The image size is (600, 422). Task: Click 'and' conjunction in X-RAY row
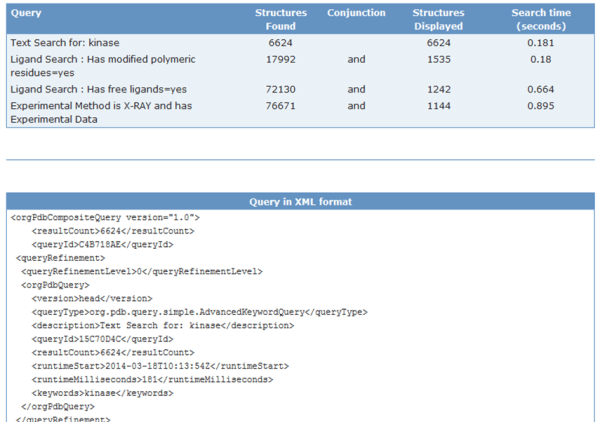356,106
